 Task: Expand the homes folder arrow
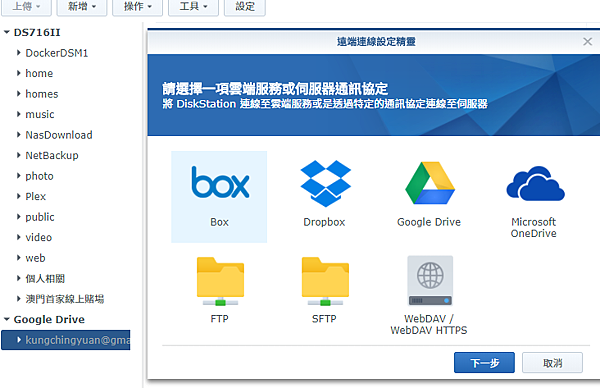click(x=18, y=93)
